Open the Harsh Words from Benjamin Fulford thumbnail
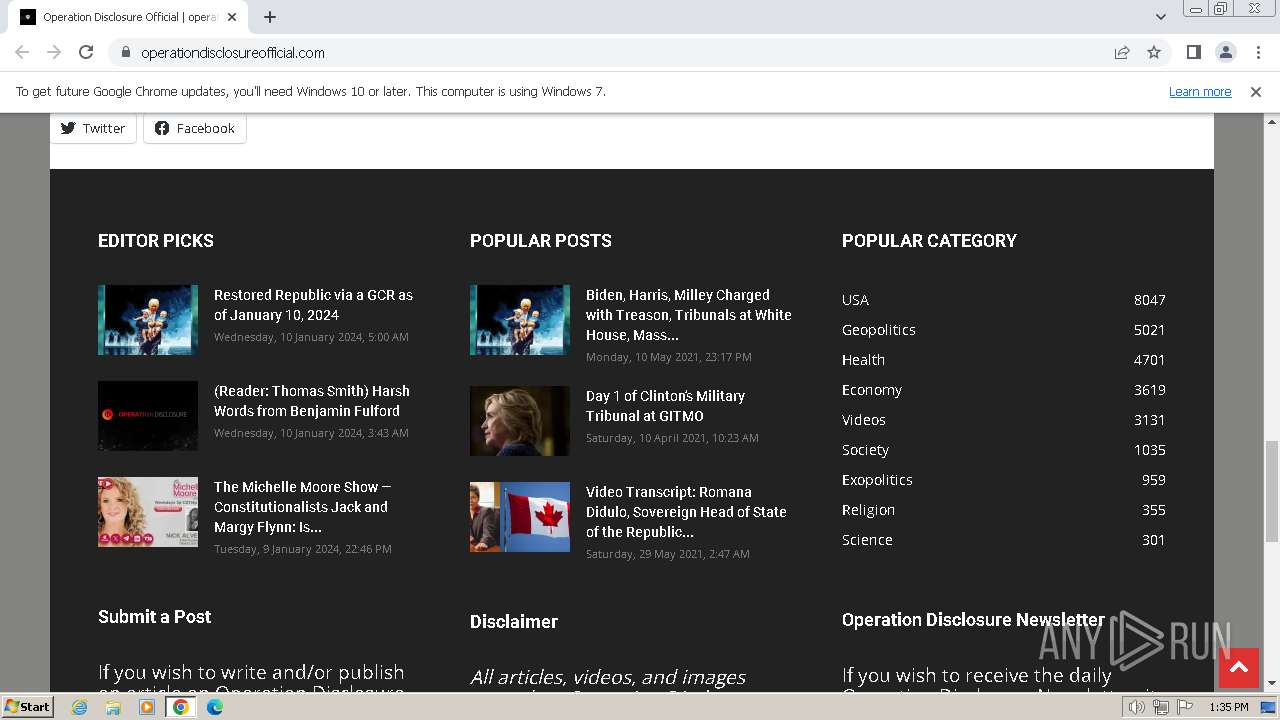 [148, 416]
